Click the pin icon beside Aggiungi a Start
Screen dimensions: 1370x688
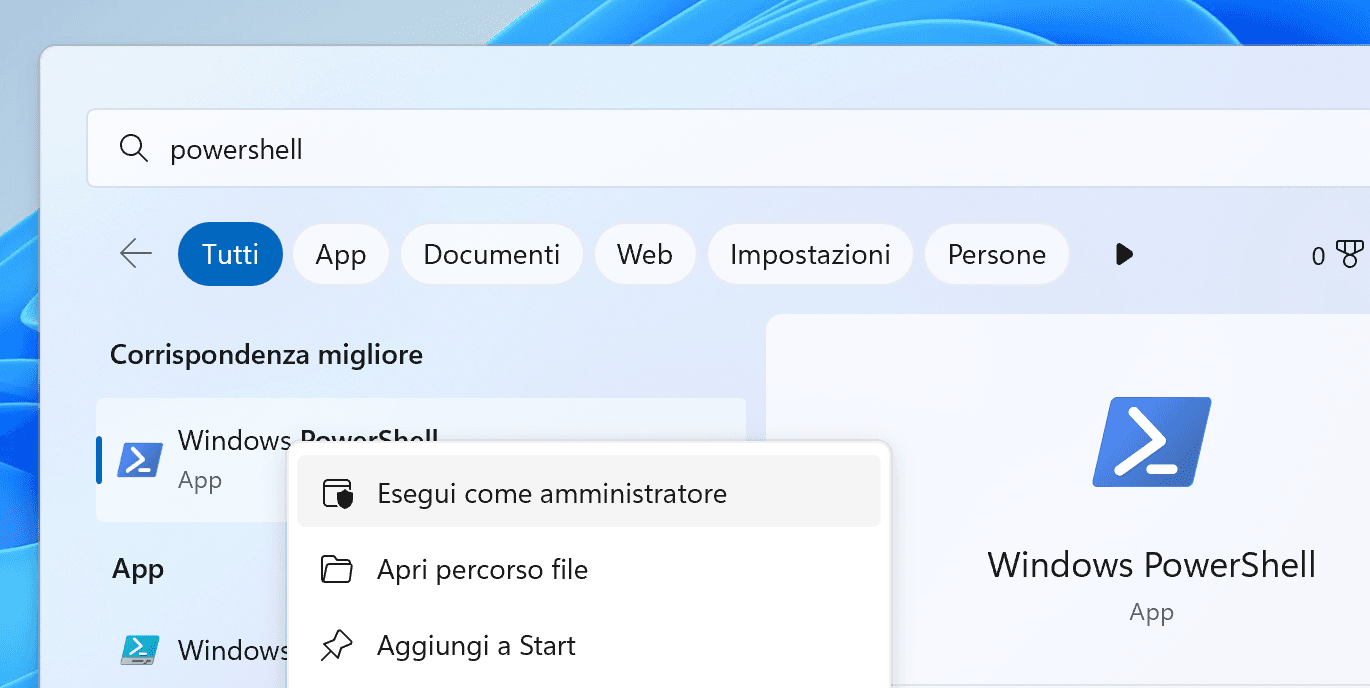point(337,646)
